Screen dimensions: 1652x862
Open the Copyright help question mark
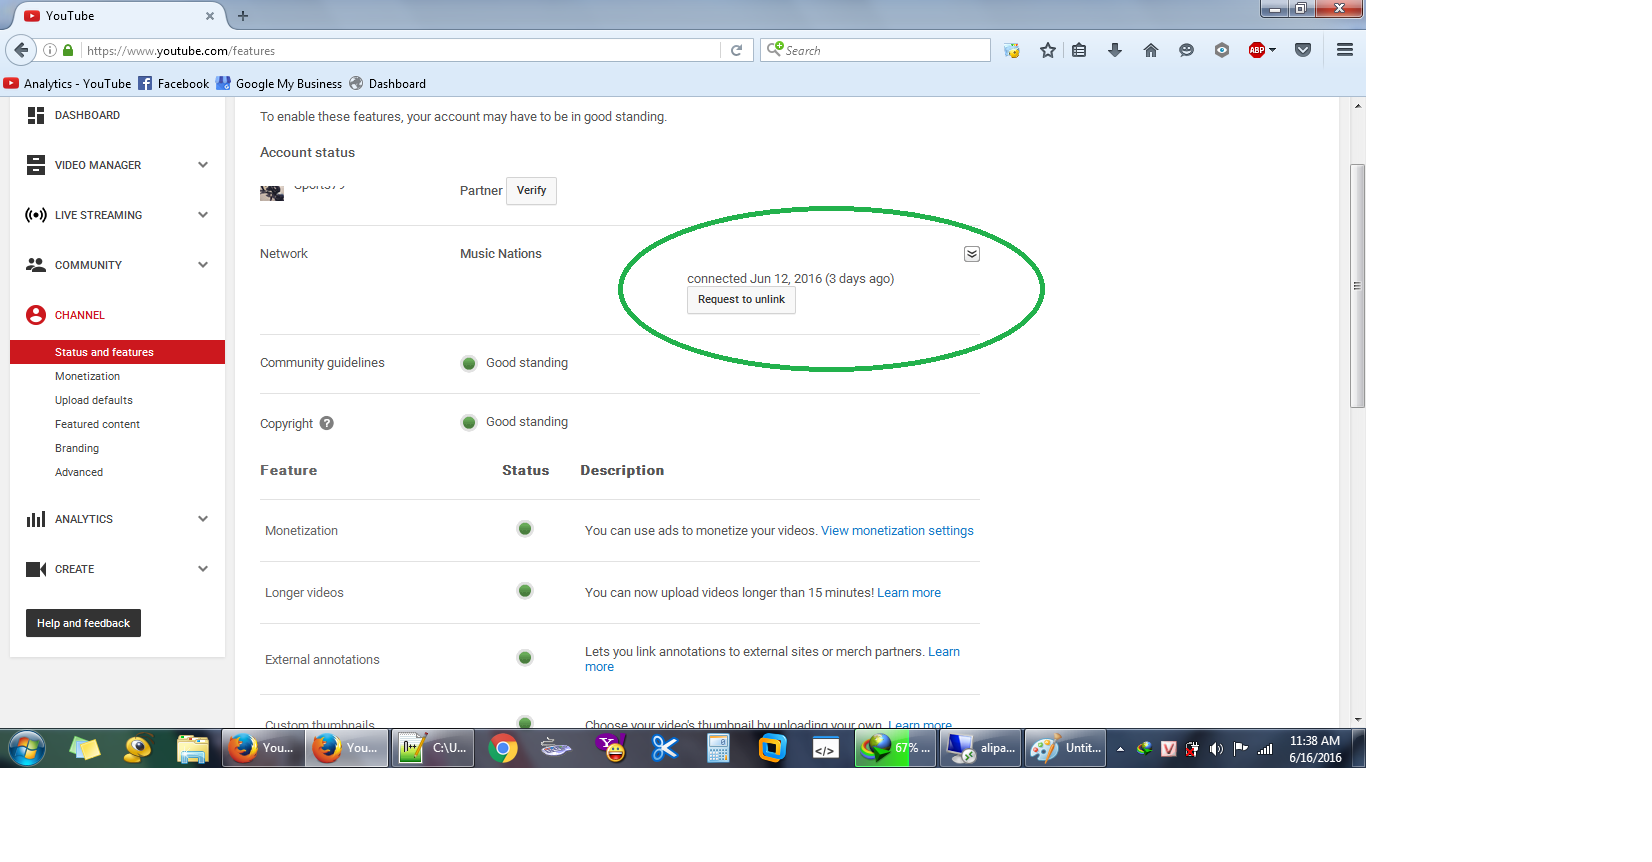click(x=327, y=423)
